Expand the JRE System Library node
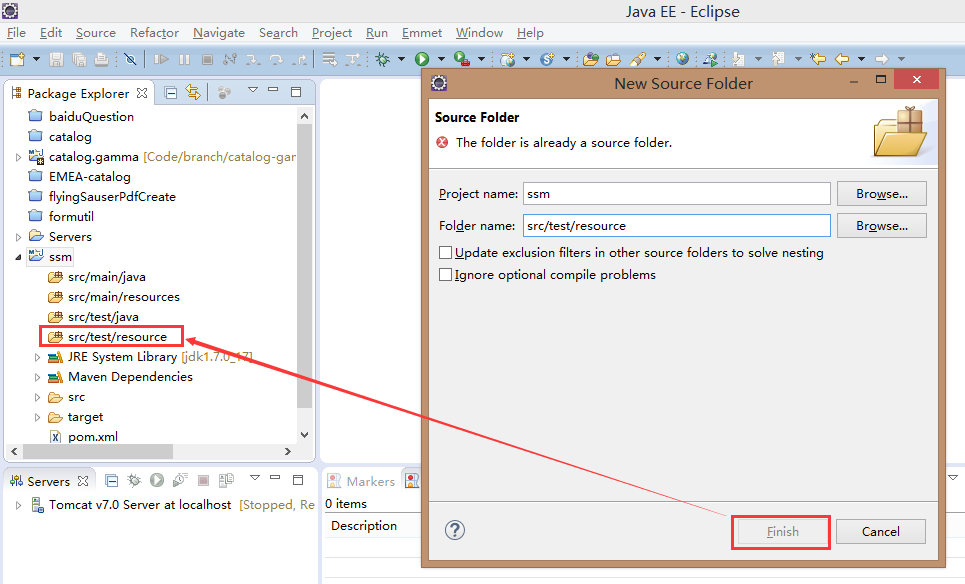Viewport: 965px width, 584px height. pos(38,358)
